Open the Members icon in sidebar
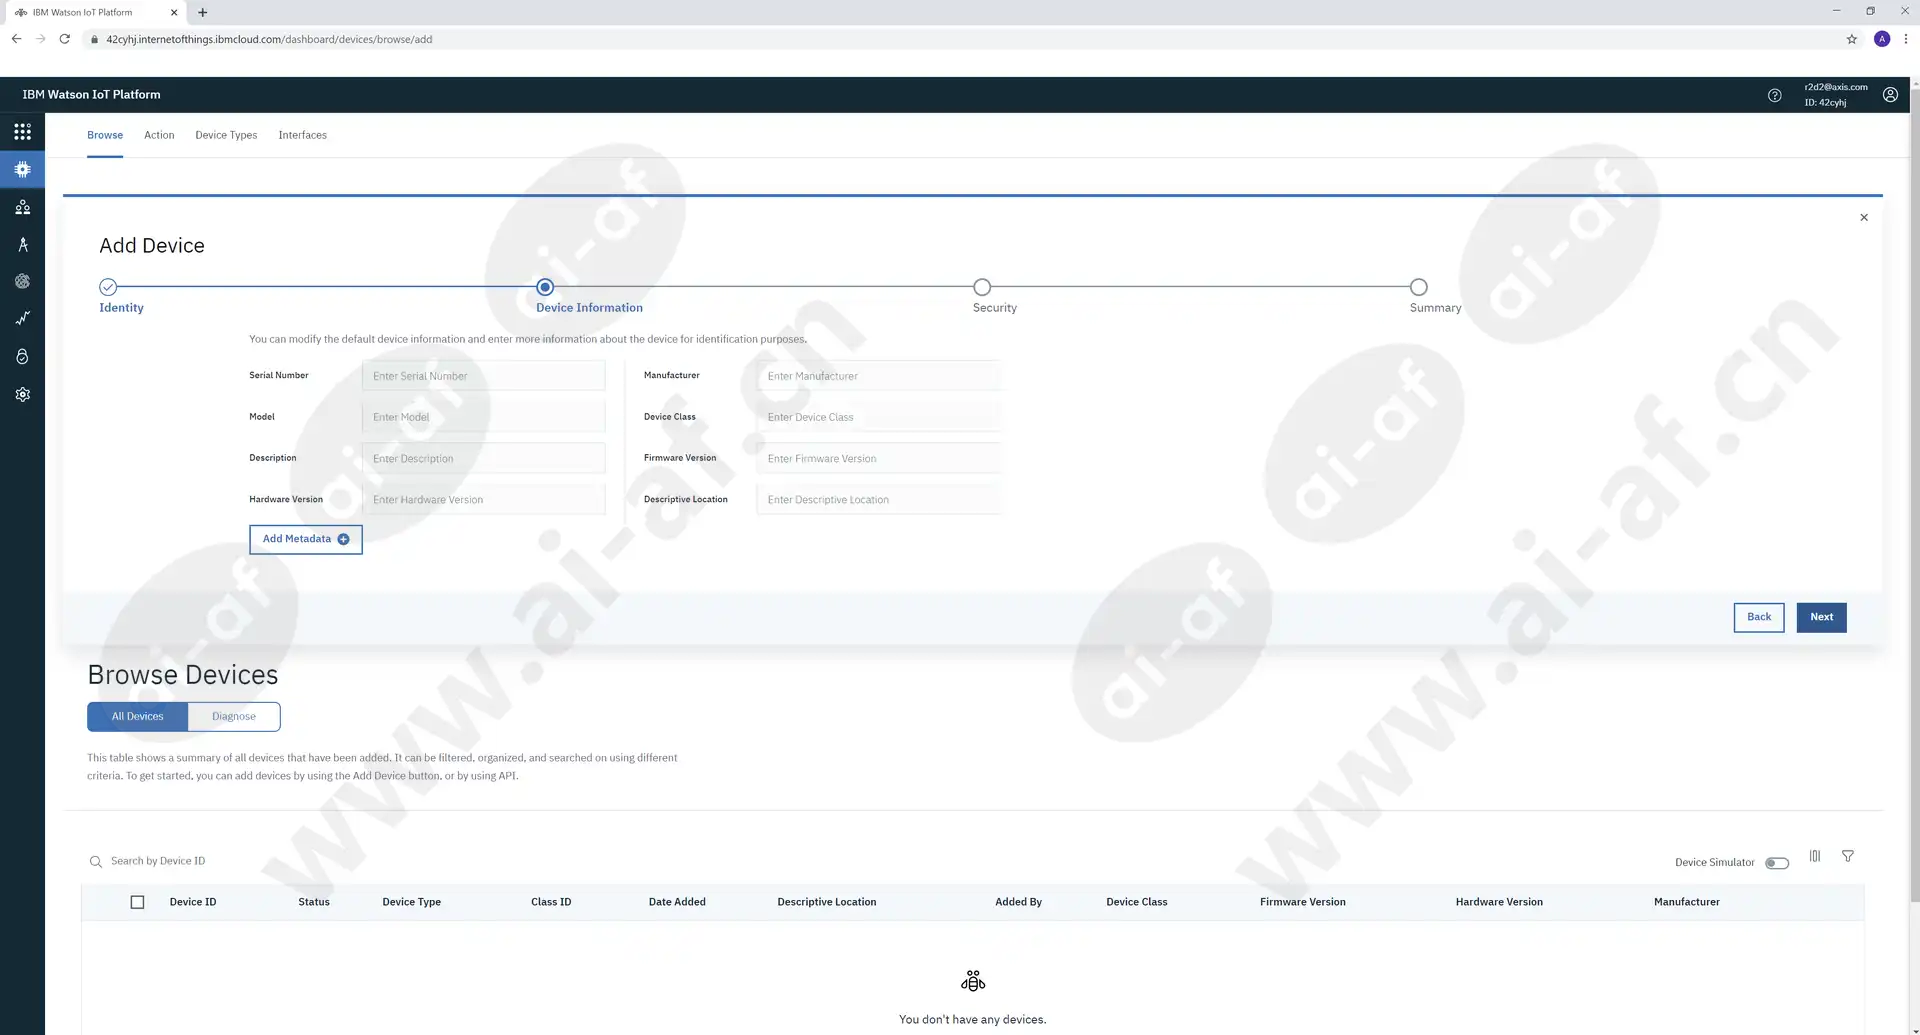 coord(22,207)
